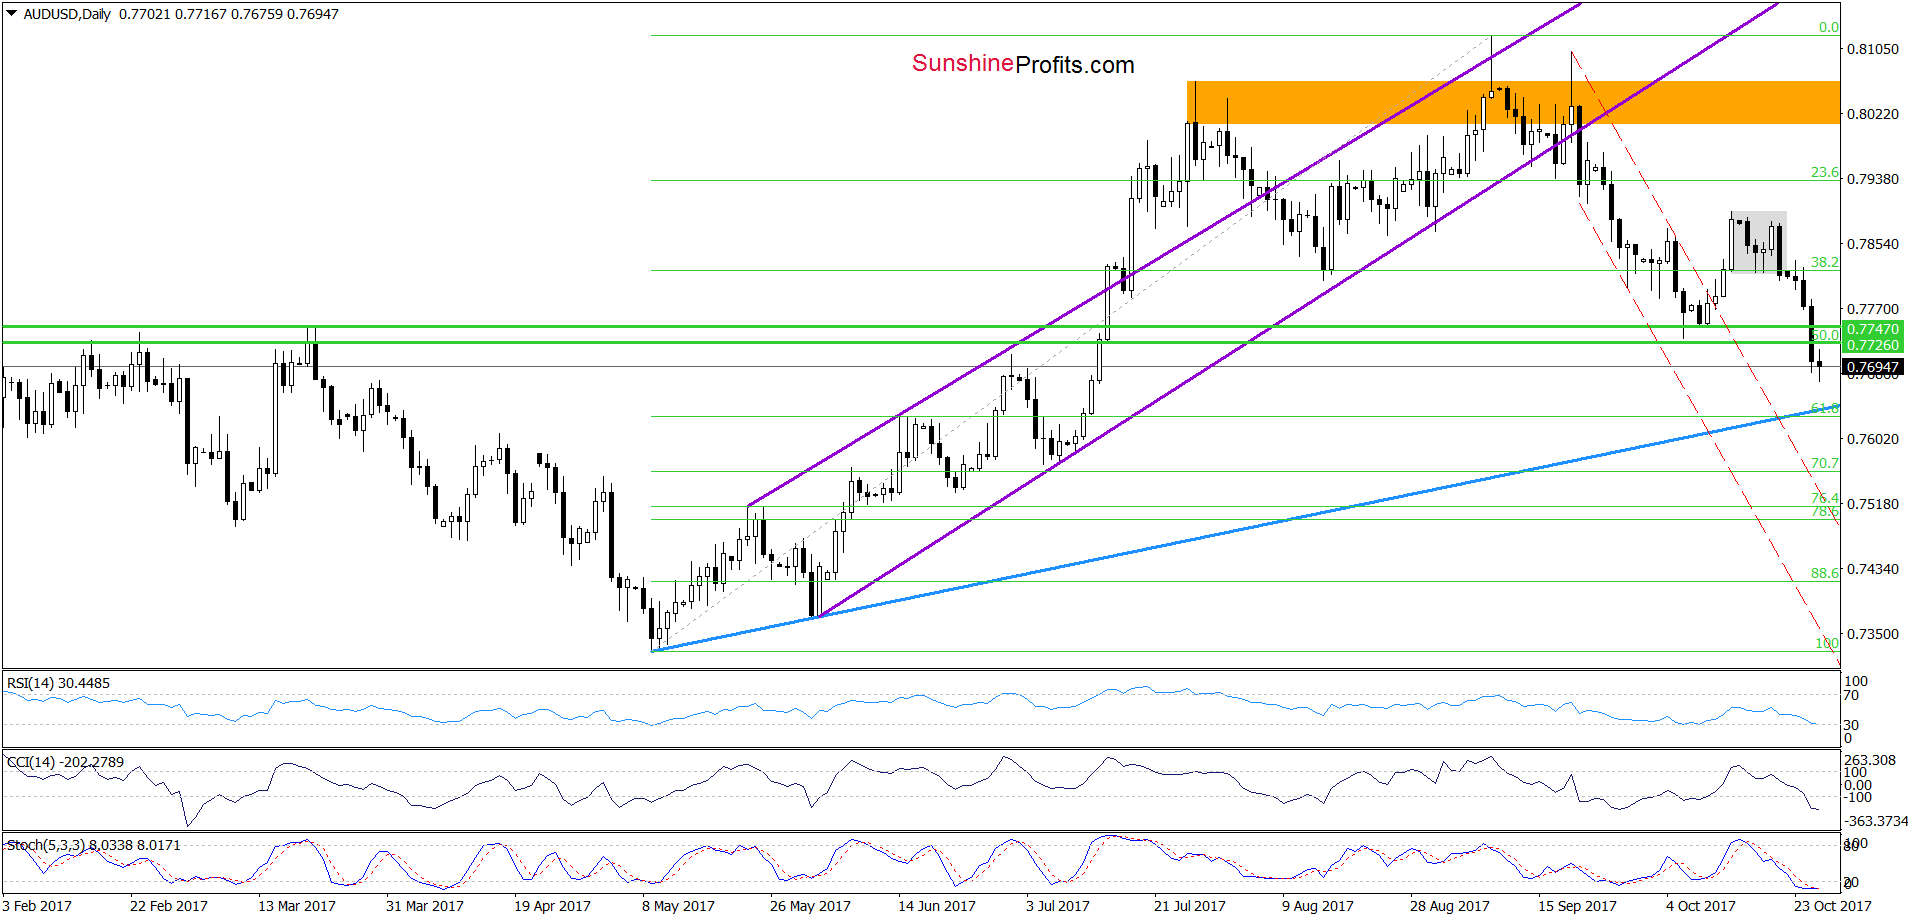Click the Stoch(5,3,3) indicator label
1908x920 pixels.
pos(94,845)
